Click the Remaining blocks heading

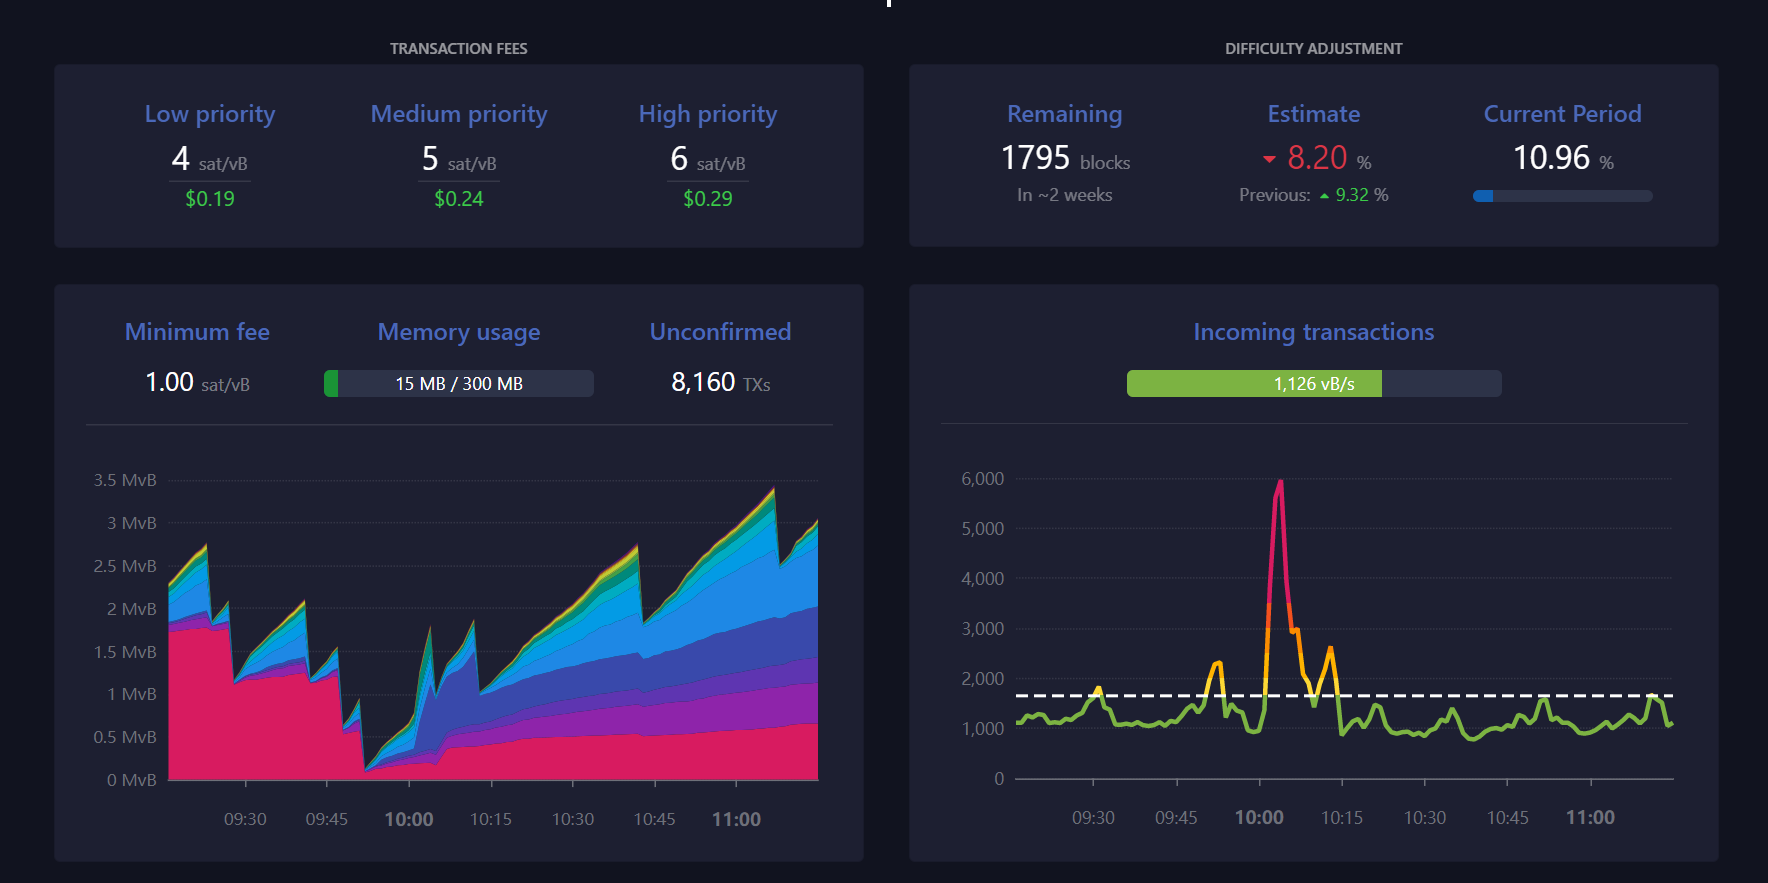pos(1065,114)
